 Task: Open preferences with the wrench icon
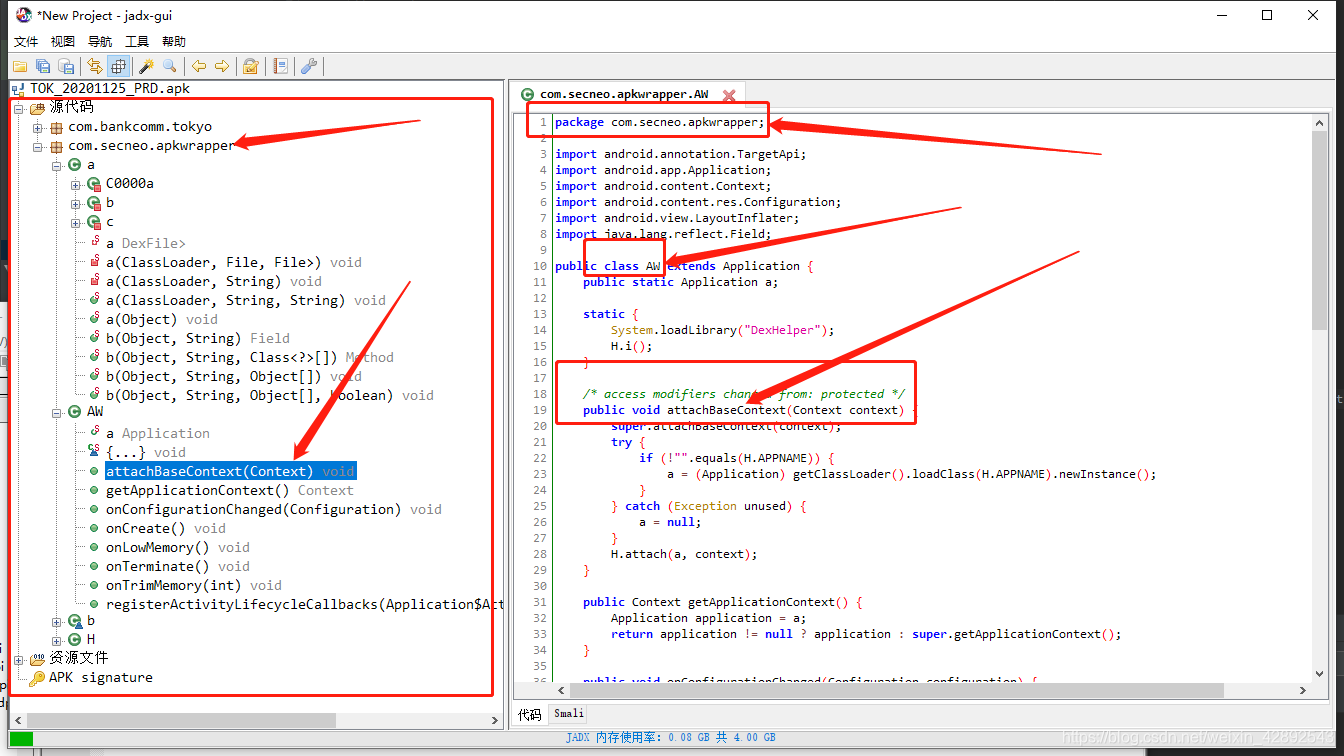pyautogui.click(x=309, y=66)
